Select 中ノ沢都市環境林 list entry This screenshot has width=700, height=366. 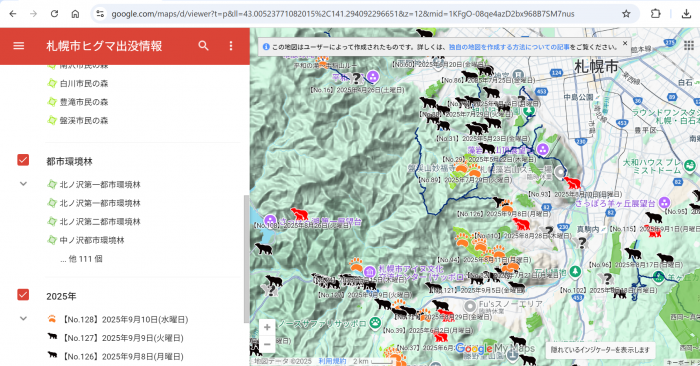tap(92, 241)
